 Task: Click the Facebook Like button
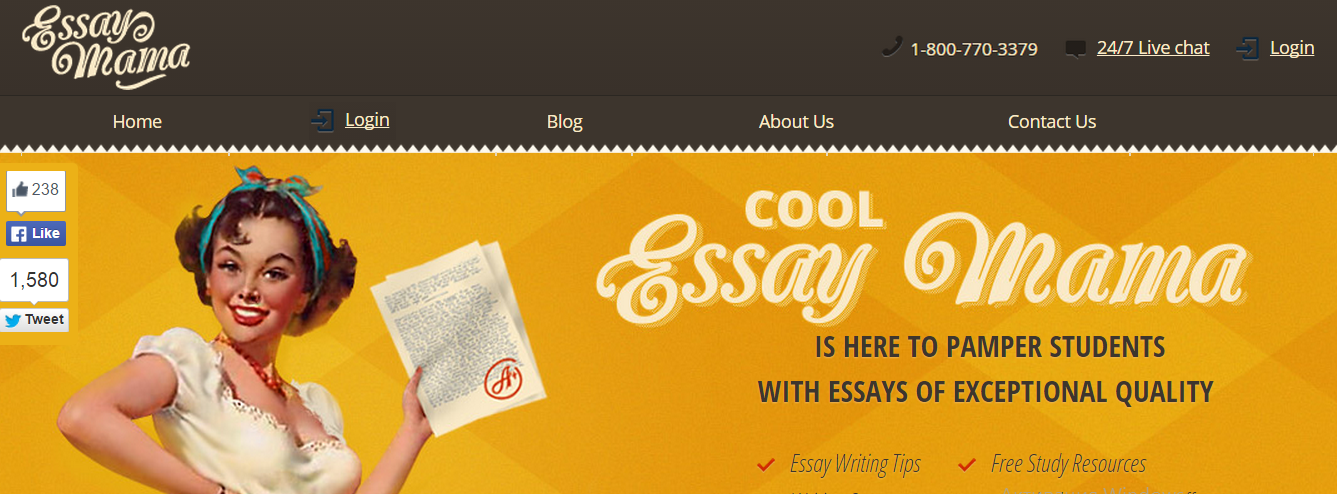36,234
